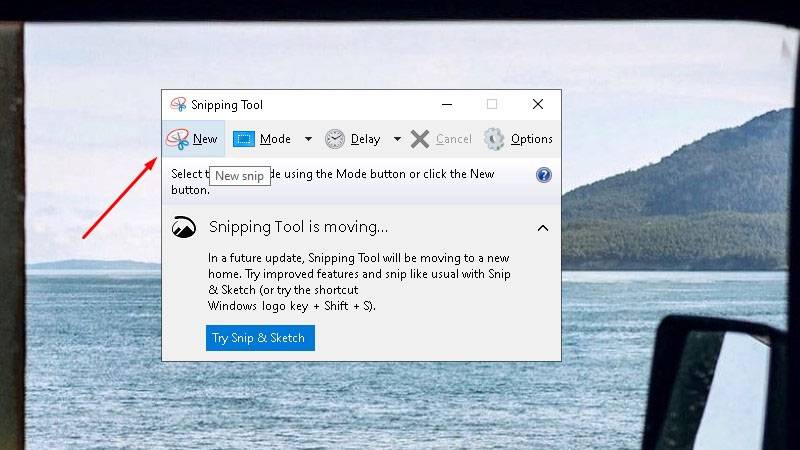Viewport: 800px width, 450px height.
Task: Click the 'Snipping Tool is moving...' heading
Action: [x=298, y=227]
